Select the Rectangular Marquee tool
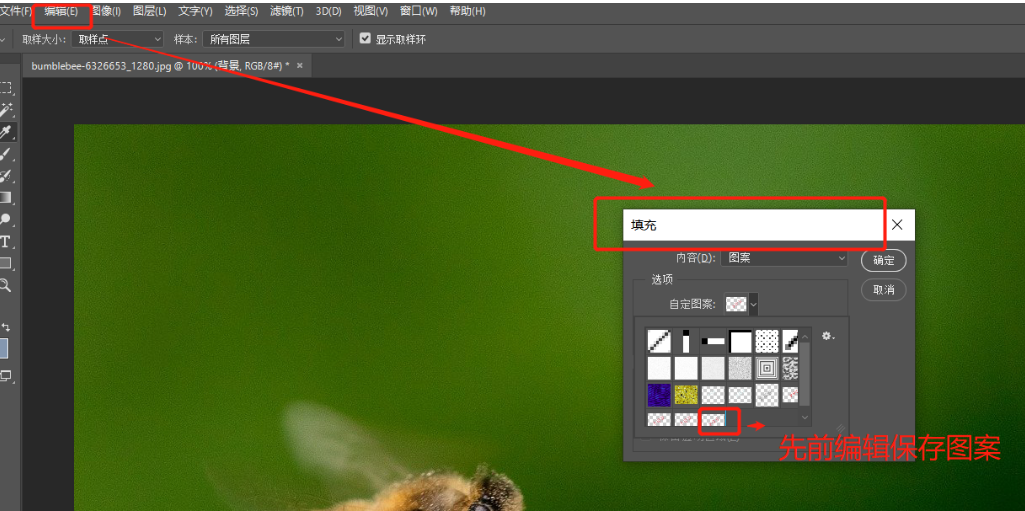 (5, 88)
